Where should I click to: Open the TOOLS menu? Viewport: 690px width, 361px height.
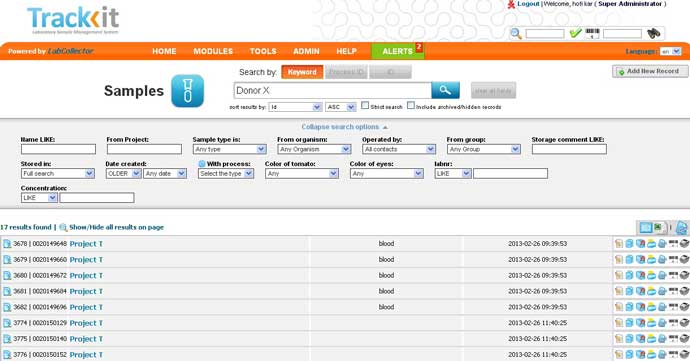tap(263, 51)
